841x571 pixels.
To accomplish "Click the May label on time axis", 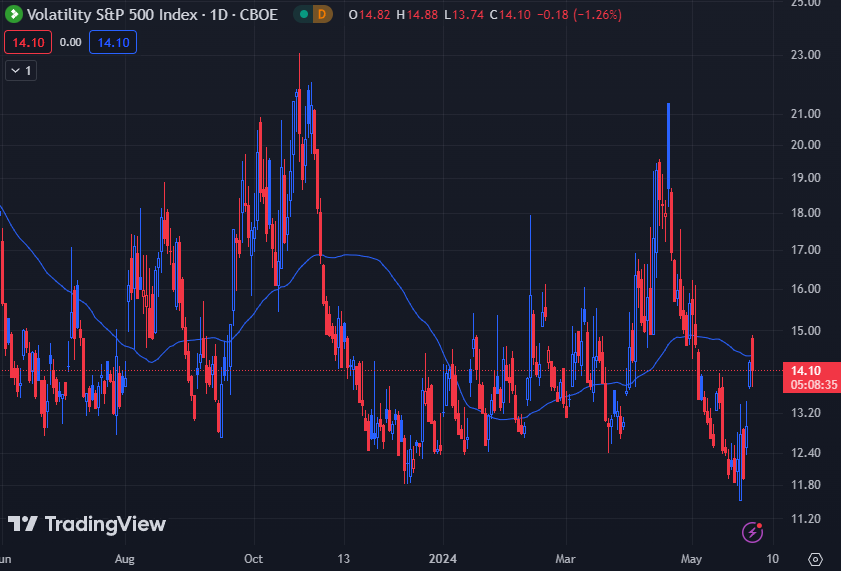I will (x=691, y=559).
